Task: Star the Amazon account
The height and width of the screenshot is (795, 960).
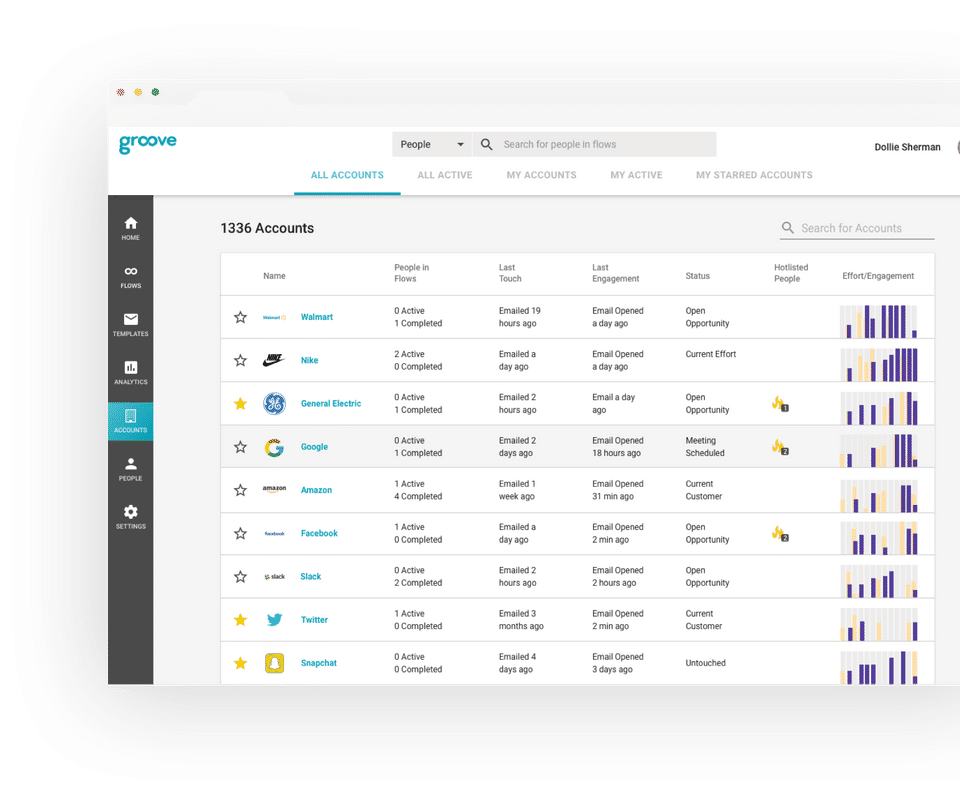Action: (241, 490)
